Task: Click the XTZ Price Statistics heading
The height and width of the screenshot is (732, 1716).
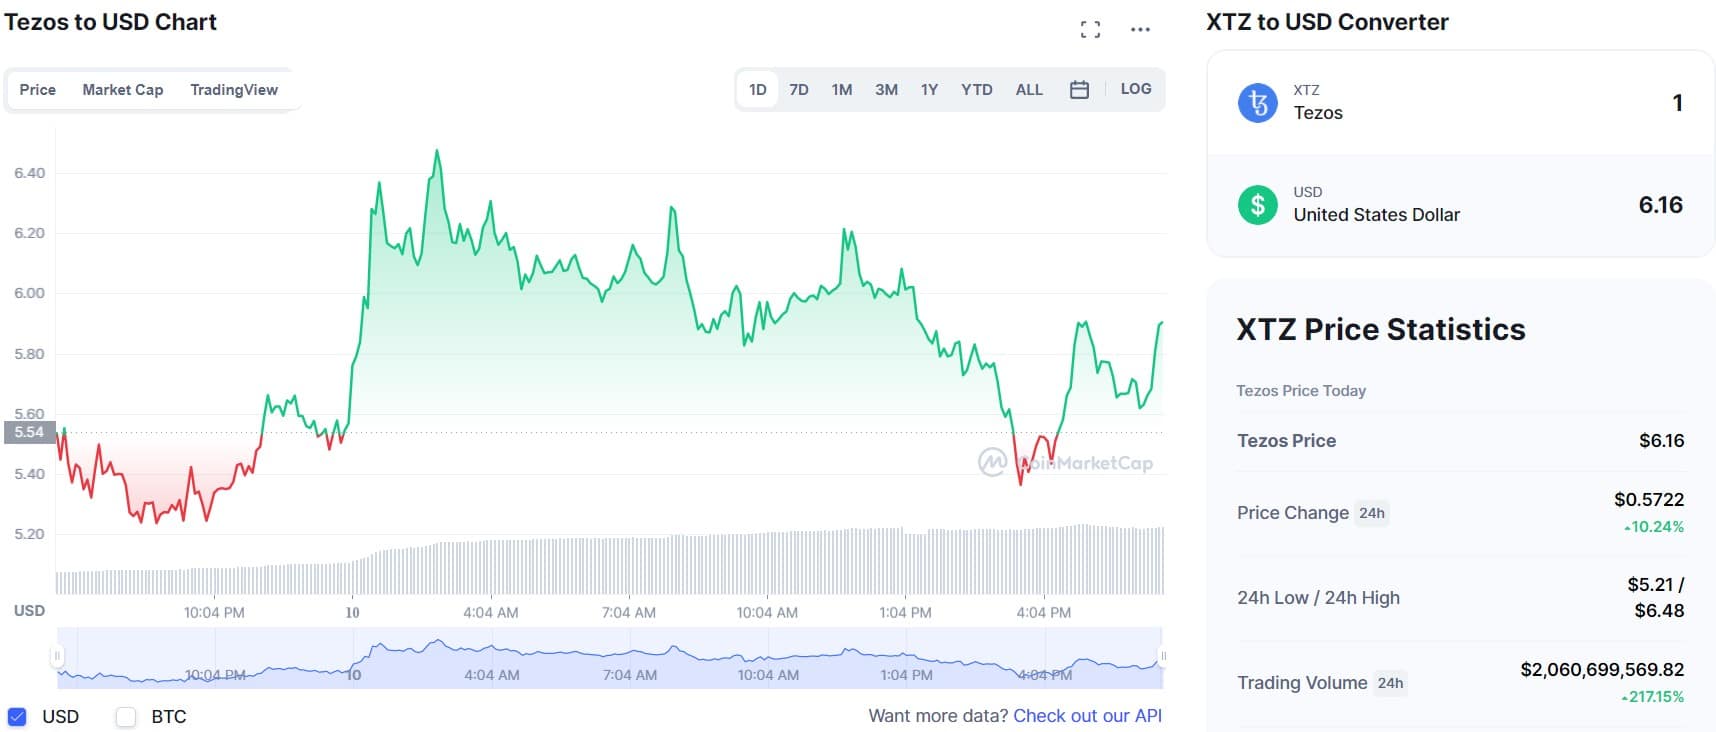Action: point(1381,329)
